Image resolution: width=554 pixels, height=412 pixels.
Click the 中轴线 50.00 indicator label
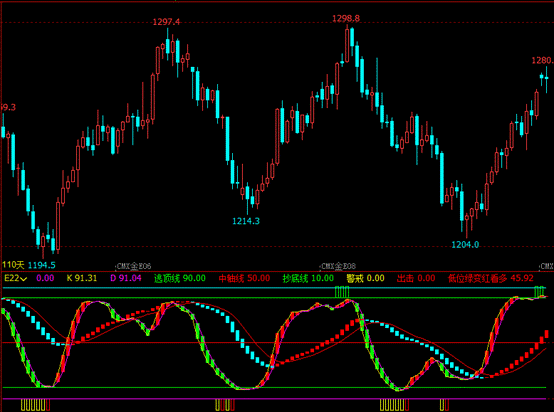click(x=244, y=278)
